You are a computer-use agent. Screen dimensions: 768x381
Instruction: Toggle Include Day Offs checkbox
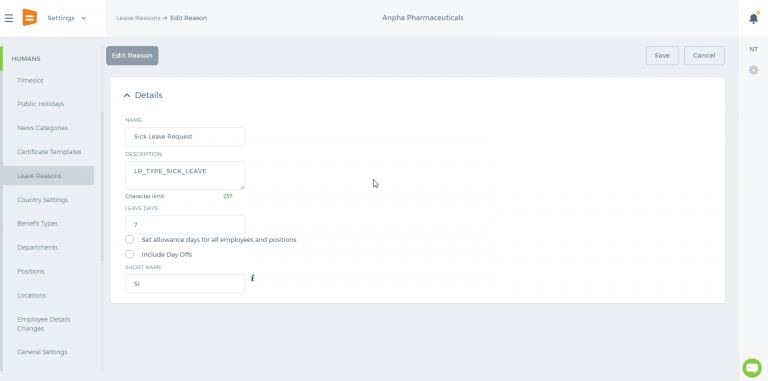[129, 254]
